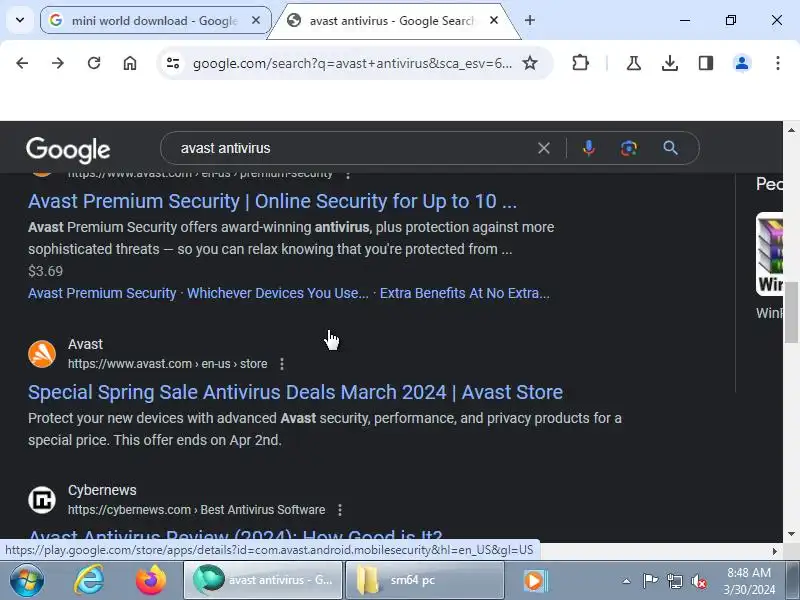Open the muted volume tray icon
800x600 pixels.
[x=698, y=581]
